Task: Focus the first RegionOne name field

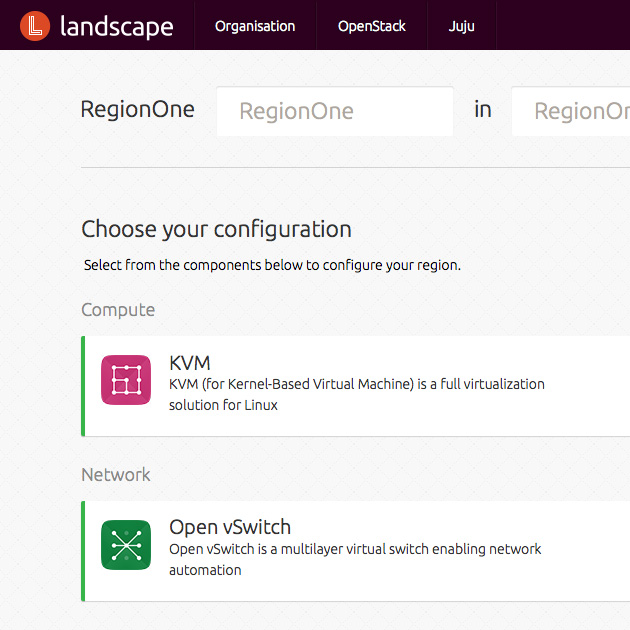Action: click(335, 111)
